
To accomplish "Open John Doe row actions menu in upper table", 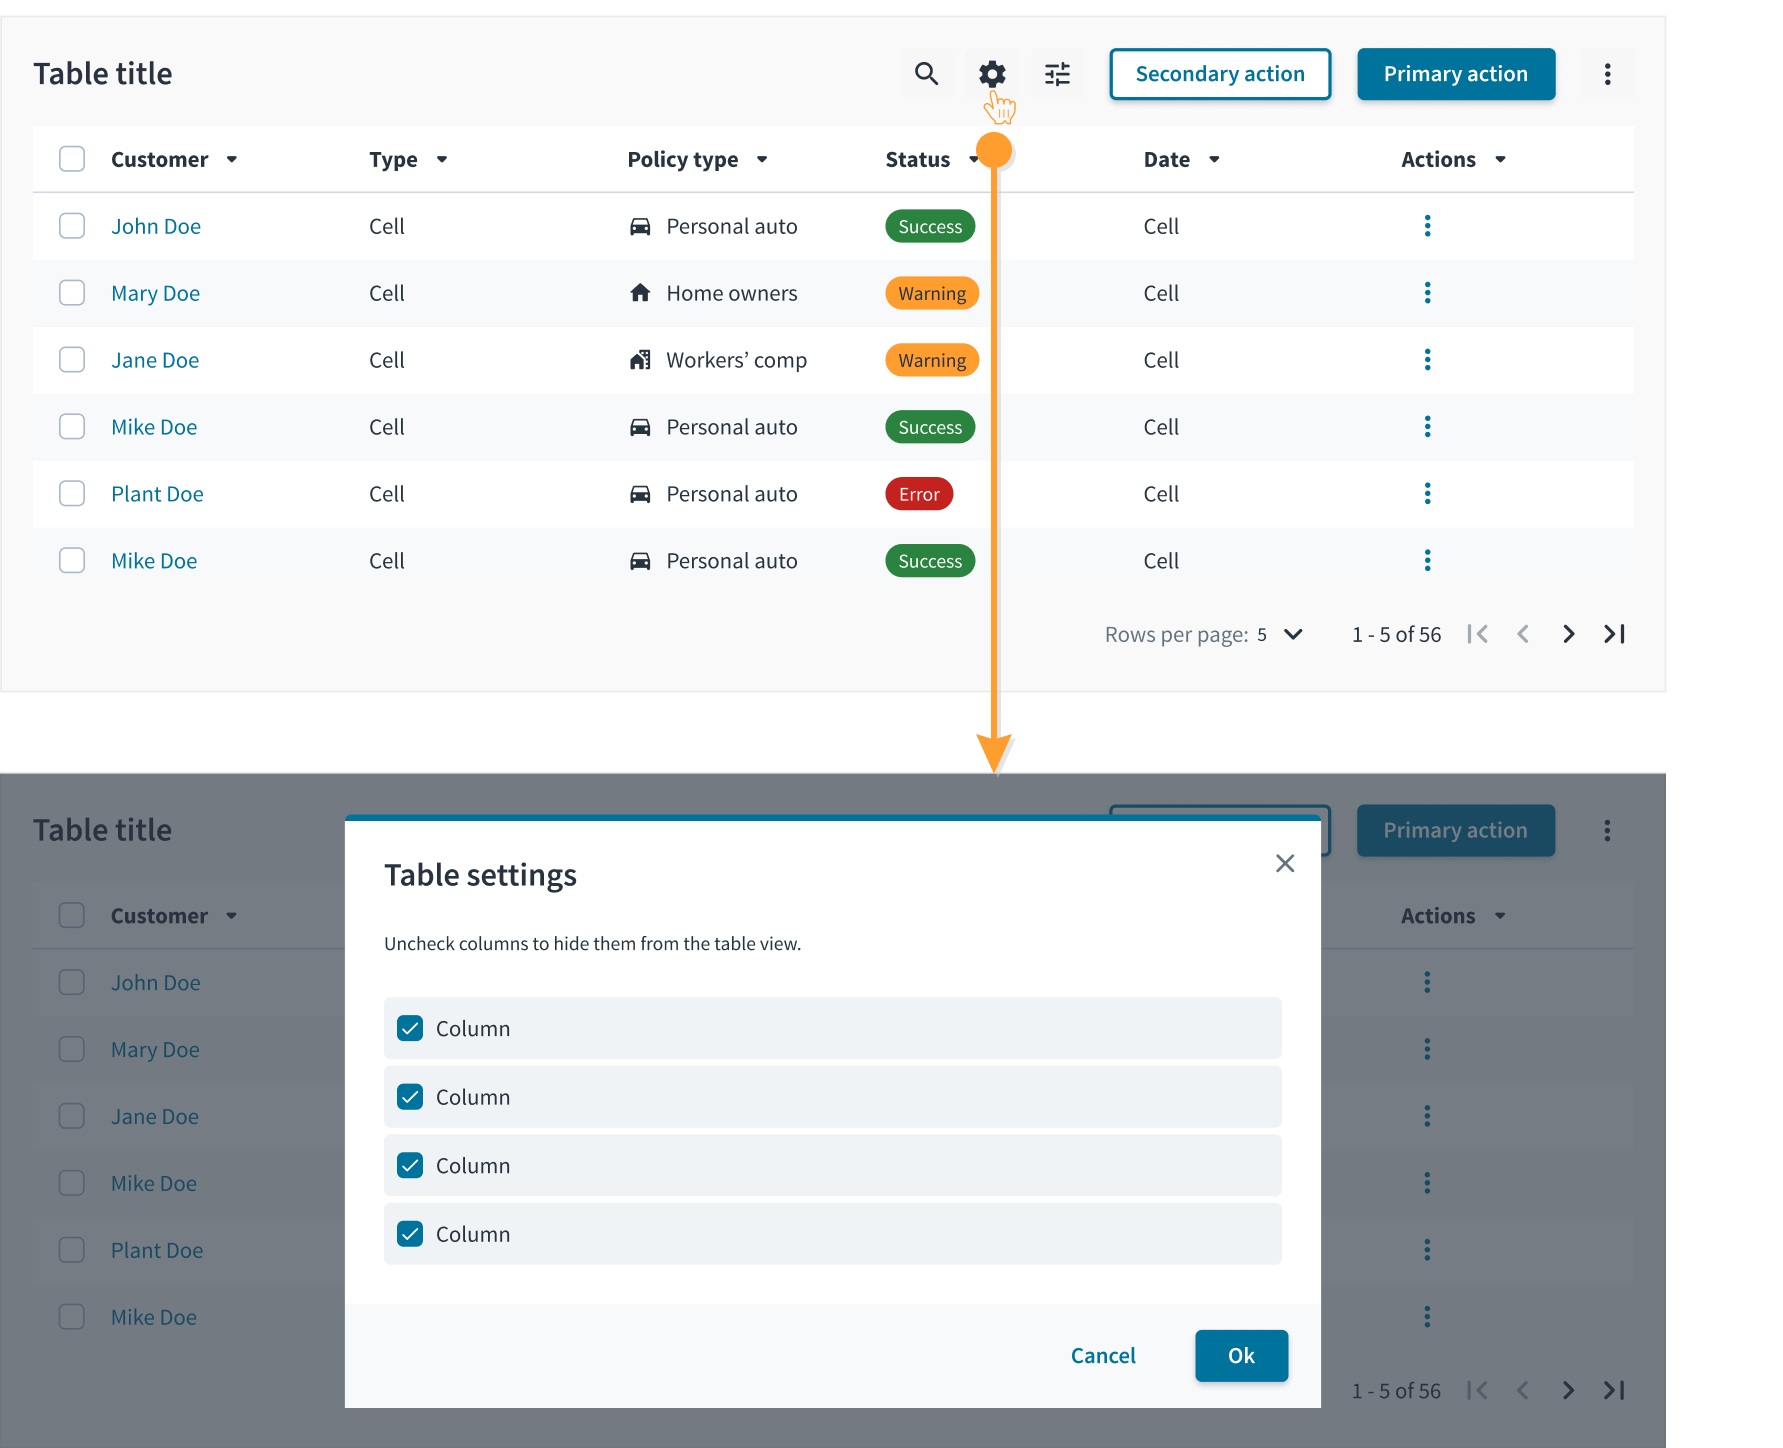I will point(1428,226).
